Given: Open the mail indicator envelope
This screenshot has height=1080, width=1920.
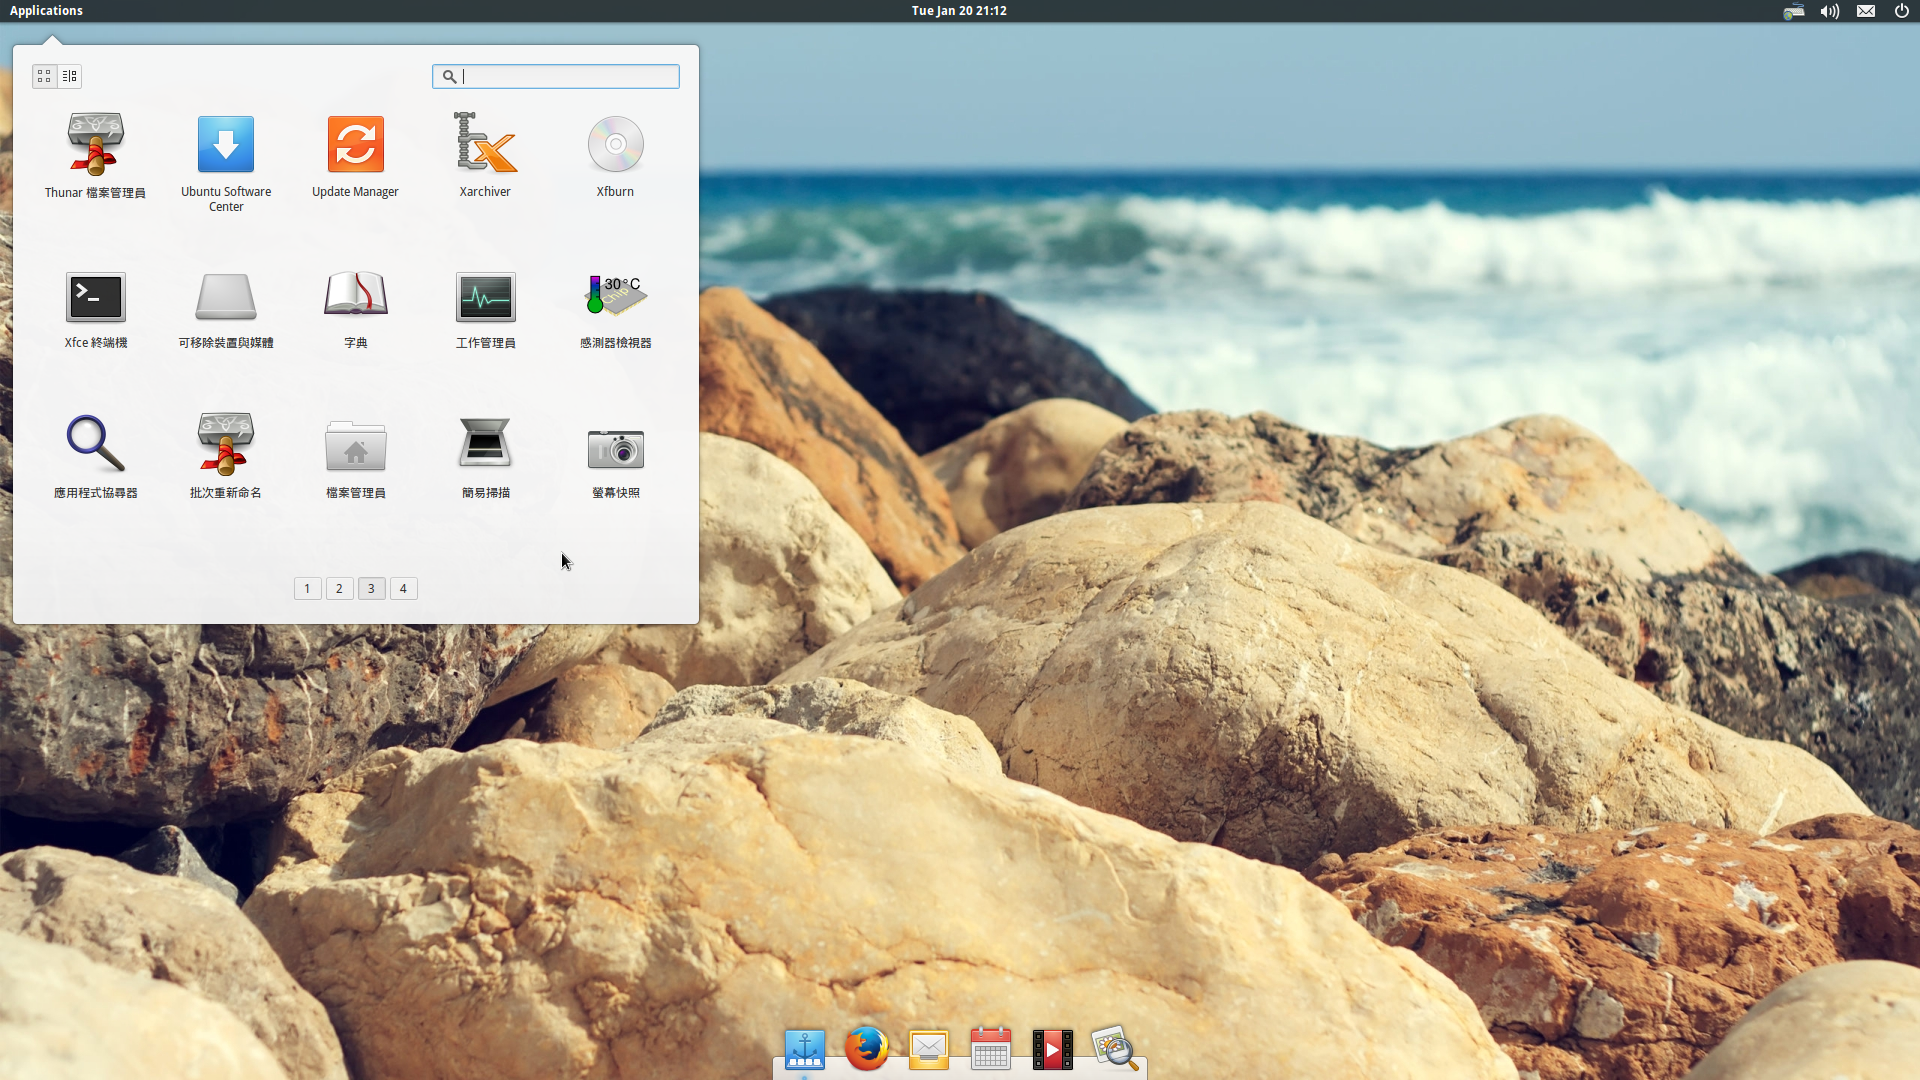Looking at the screenshot, I should (x=1866, y=11).
